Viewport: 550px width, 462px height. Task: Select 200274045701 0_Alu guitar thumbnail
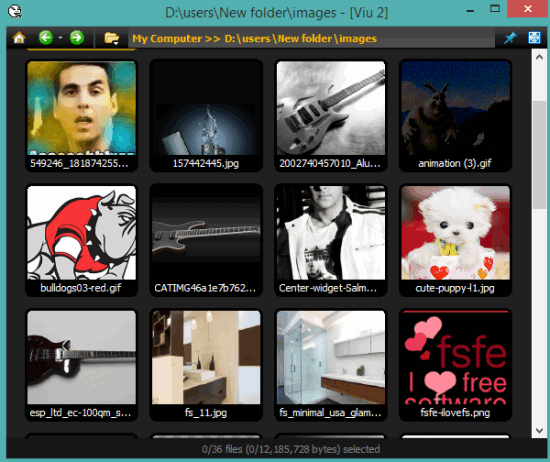click(x=330, y=115)
